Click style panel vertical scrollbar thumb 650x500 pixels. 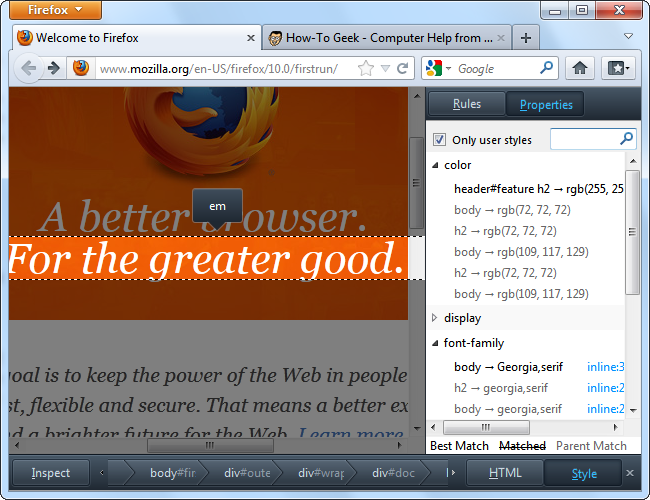click(632, 232)
